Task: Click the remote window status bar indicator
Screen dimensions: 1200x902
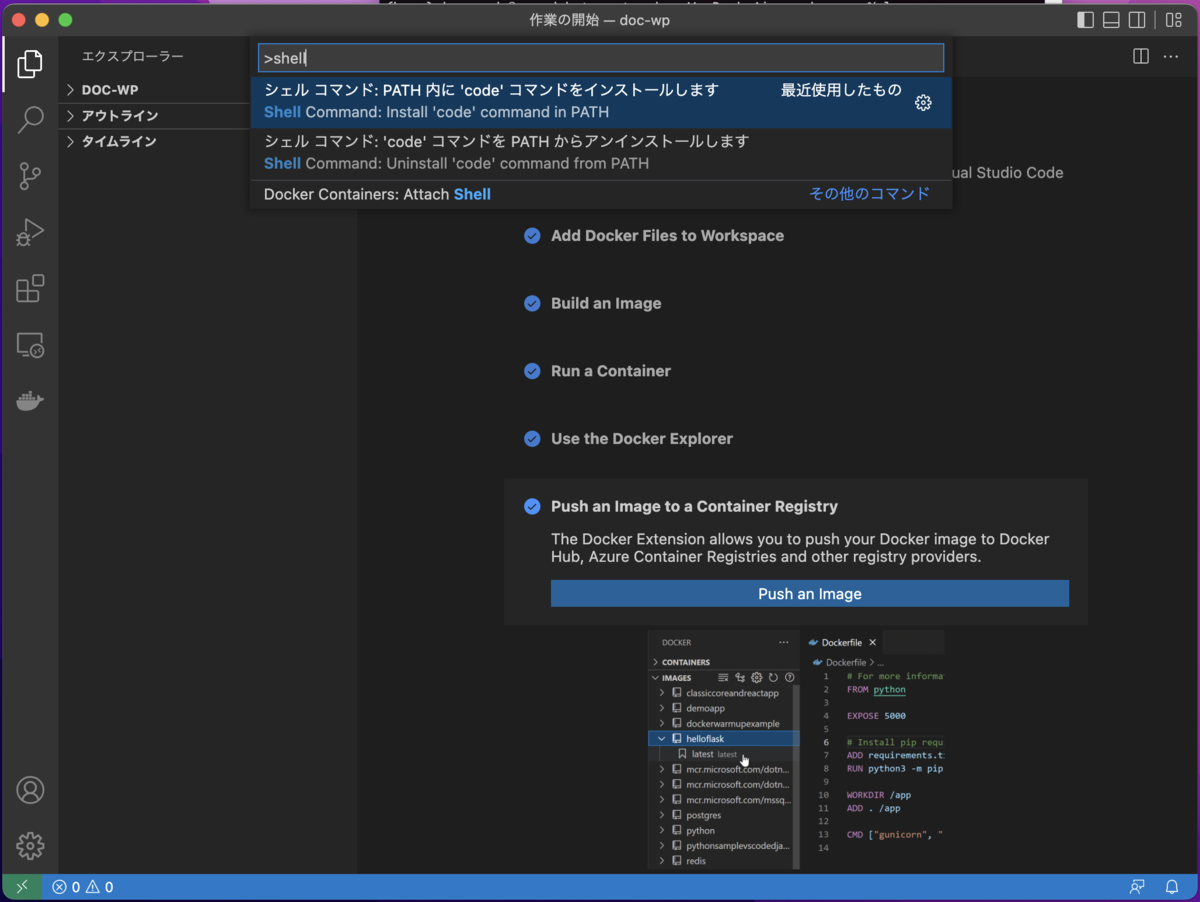Action: [x=21, y=887]
